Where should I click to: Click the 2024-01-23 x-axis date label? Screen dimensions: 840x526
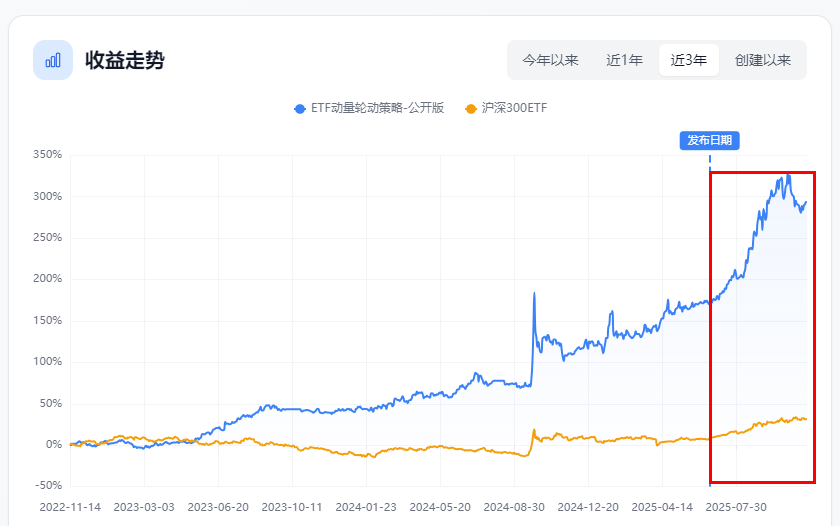[x=367, y=507]
